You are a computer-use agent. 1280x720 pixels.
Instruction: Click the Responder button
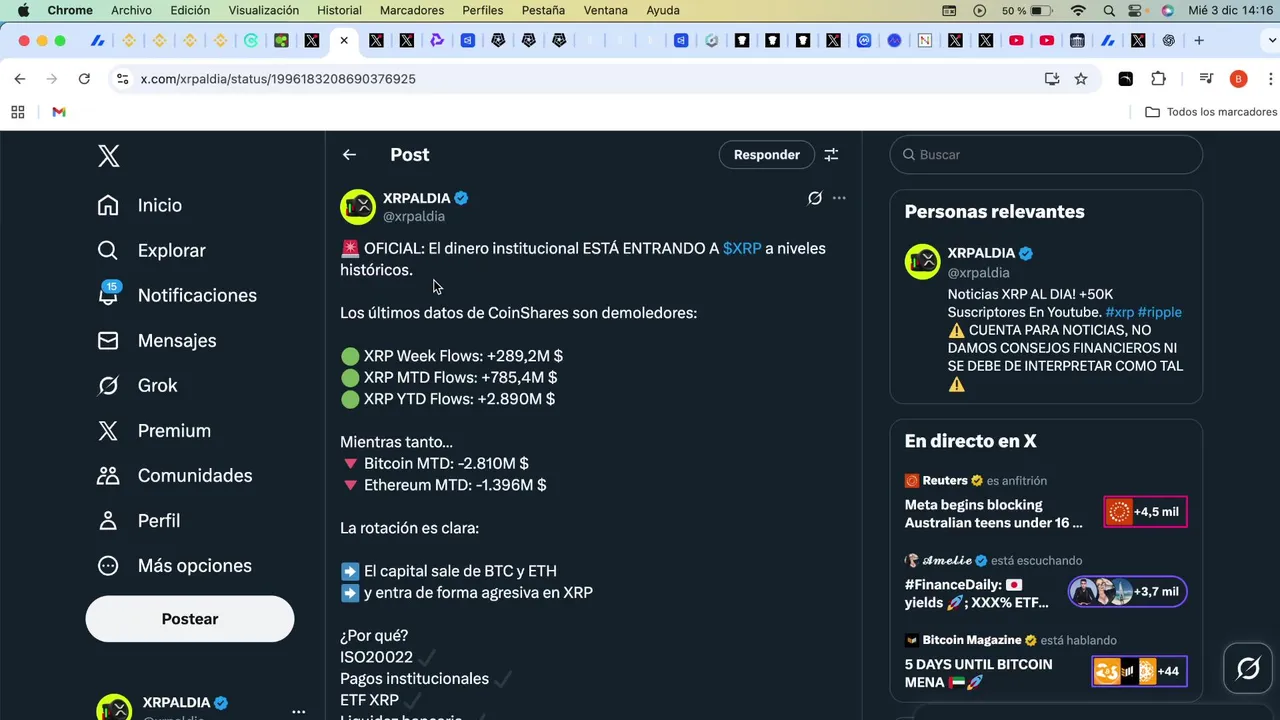click(x=767, y=155)
